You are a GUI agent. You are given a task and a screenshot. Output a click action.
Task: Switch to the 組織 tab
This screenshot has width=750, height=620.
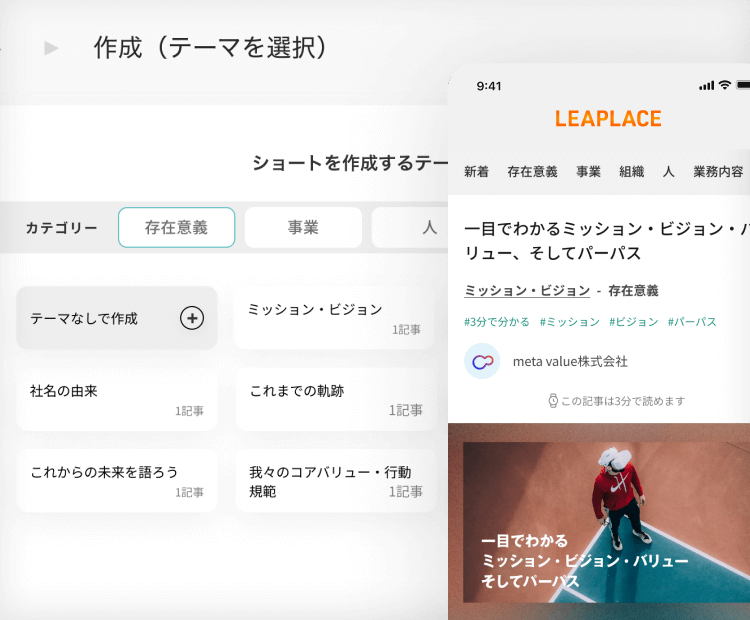pos(631,171)
